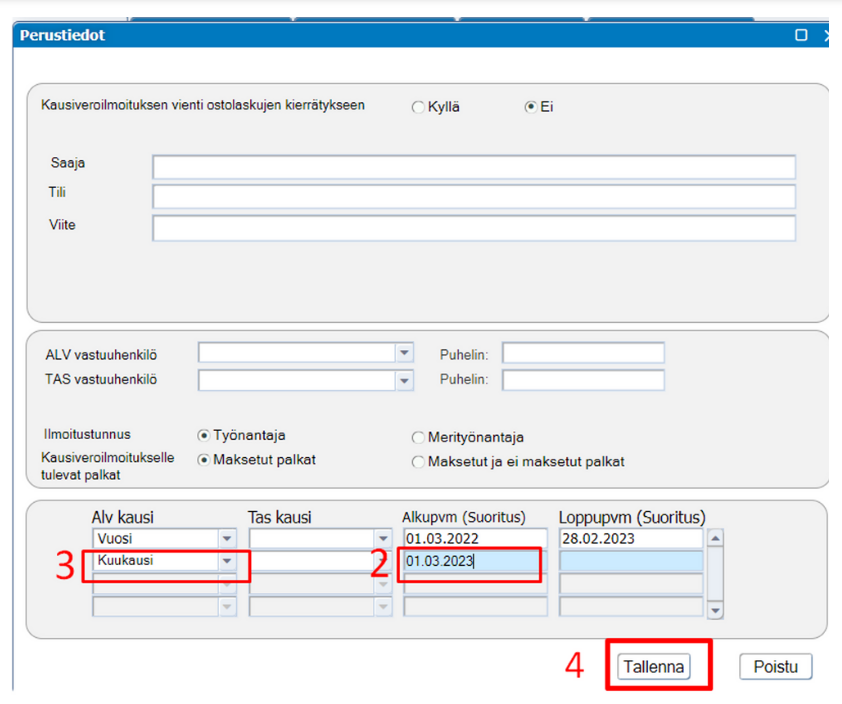The width and height of the screenshot is (842, 704).
Task: Open Tas kausi dropdown in first row
Action: pos(383,539)
